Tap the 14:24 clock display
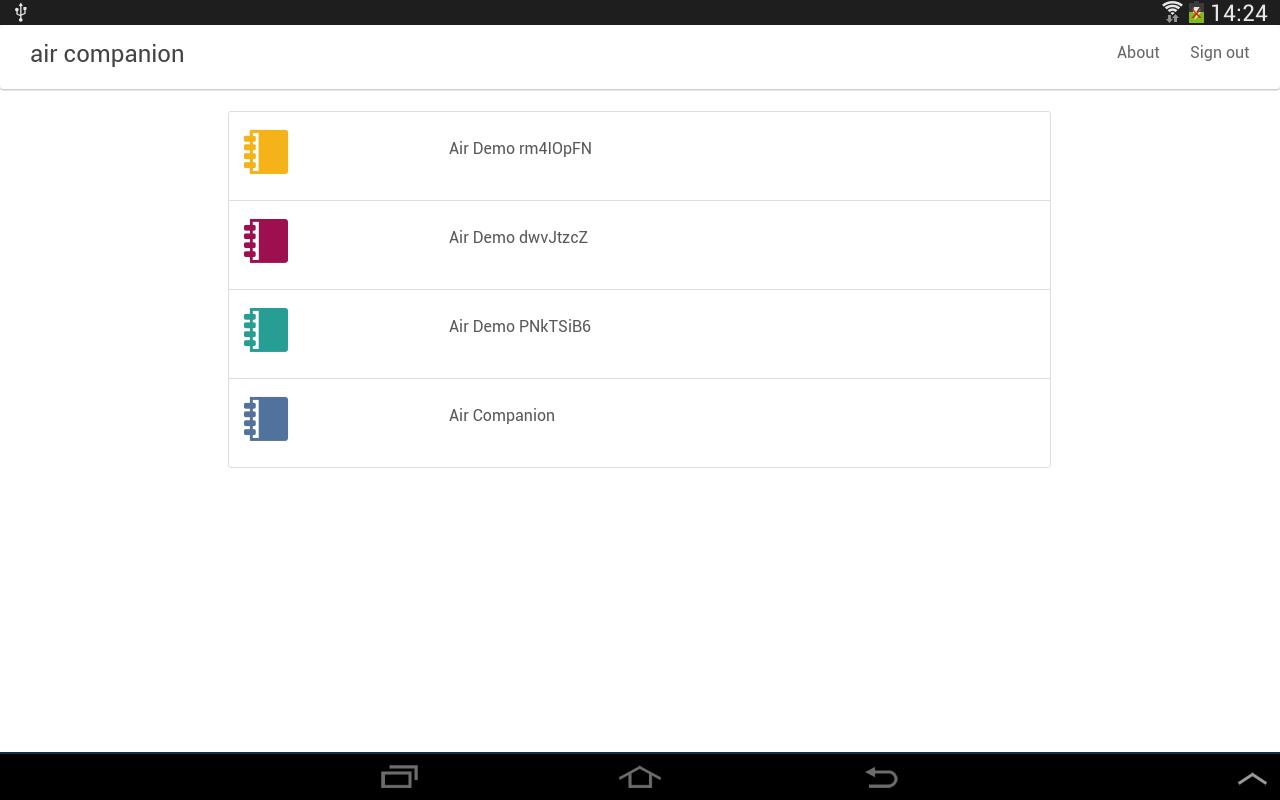The width and height of the screenshot is (1280, 800). click(1238, 13)
